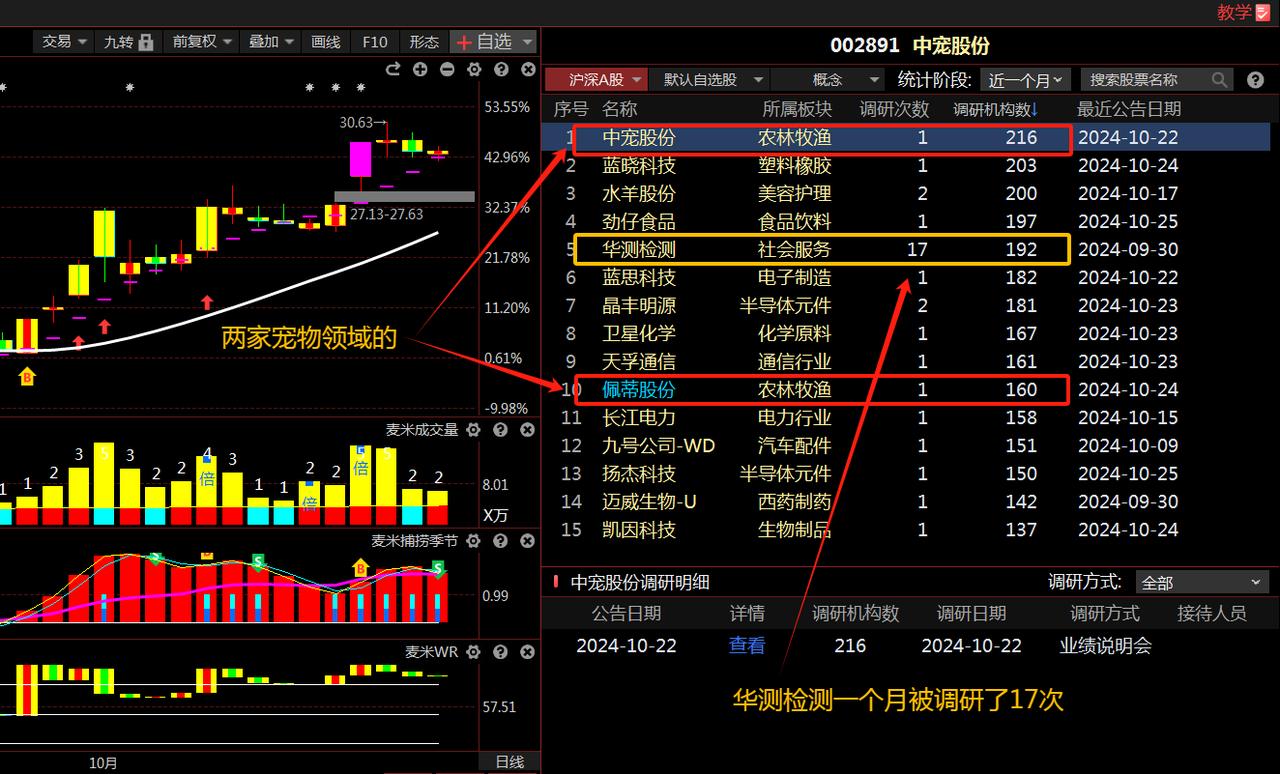
Task: Open 调研方式 全部 dropdown
Action: 1203,582
